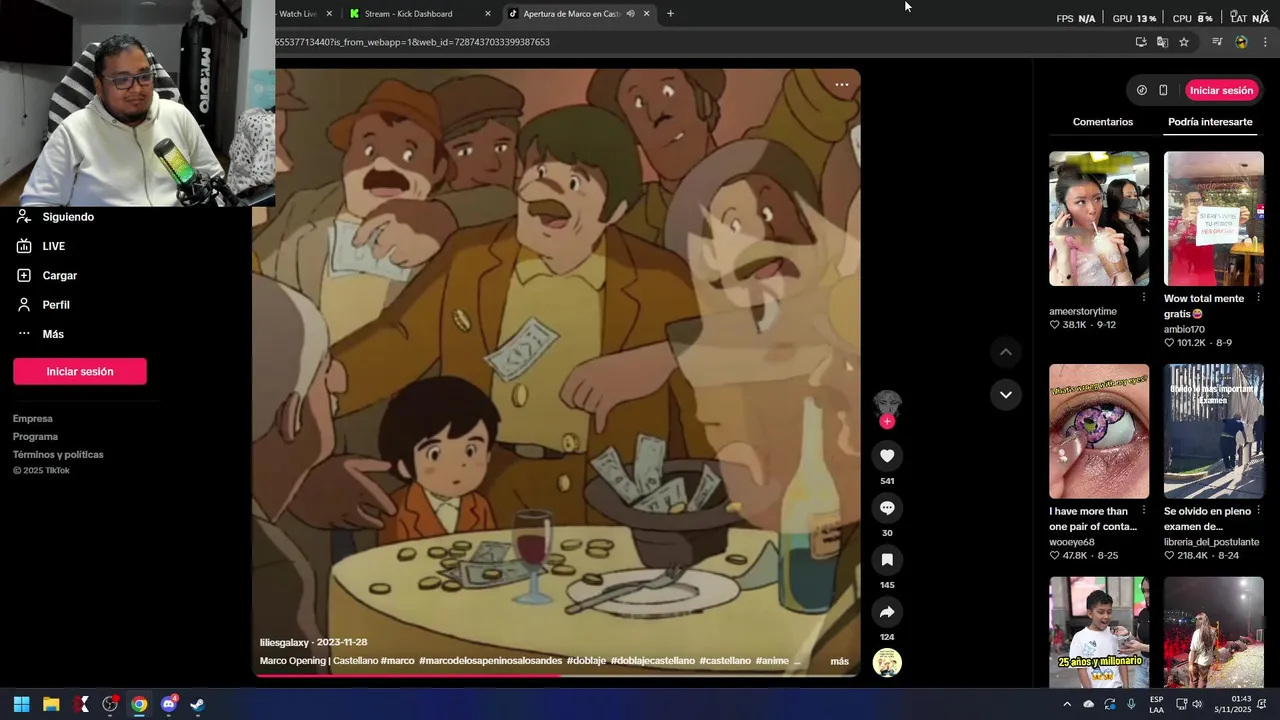Click Iniciar sesión in the top-right header
Image resolution: width=1280 pixels, height=720 pixels.
(x=1221, y=90)
